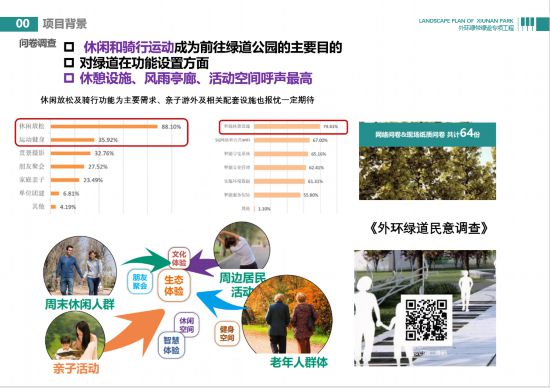Click the couple walking circular photo

pyautogui.click(x=80, y=267)
